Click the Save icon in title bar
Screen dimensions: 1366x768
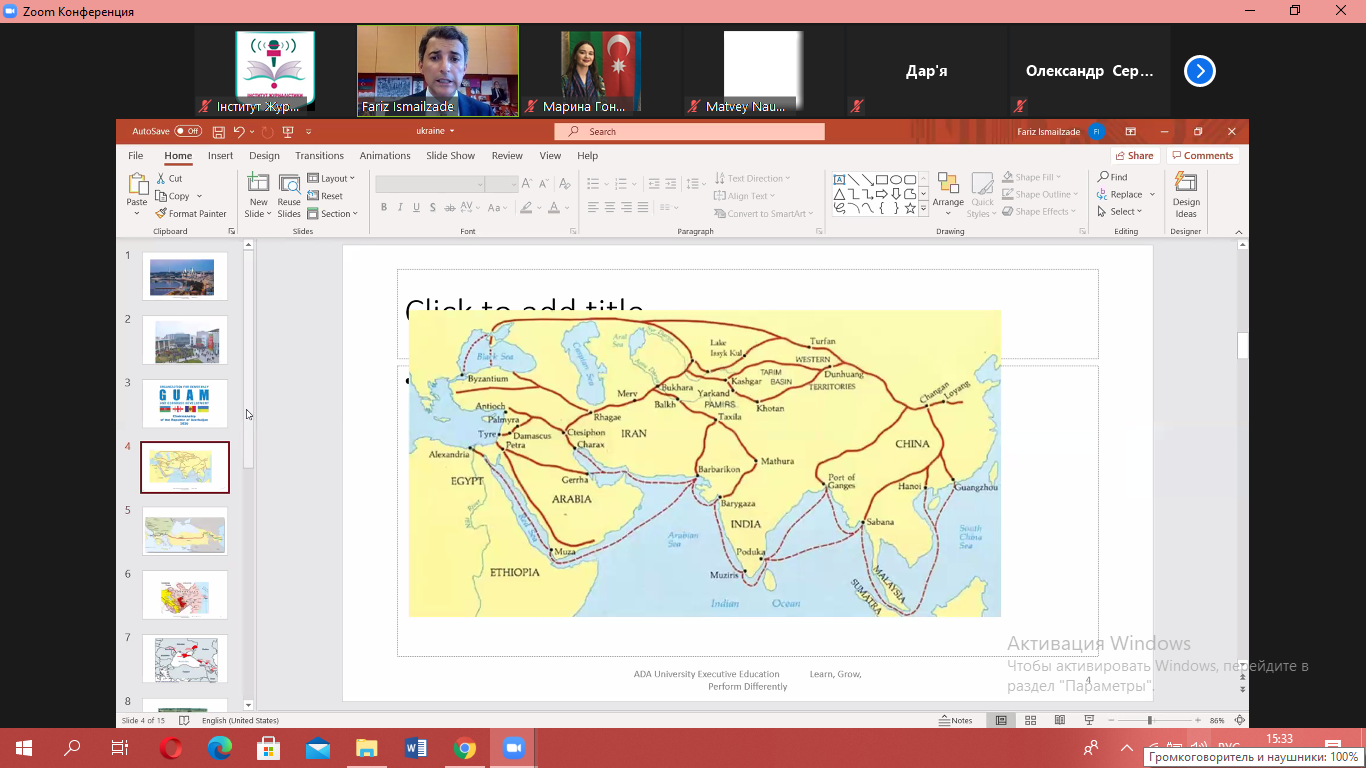pyautogui.click(x=218, y=131)
